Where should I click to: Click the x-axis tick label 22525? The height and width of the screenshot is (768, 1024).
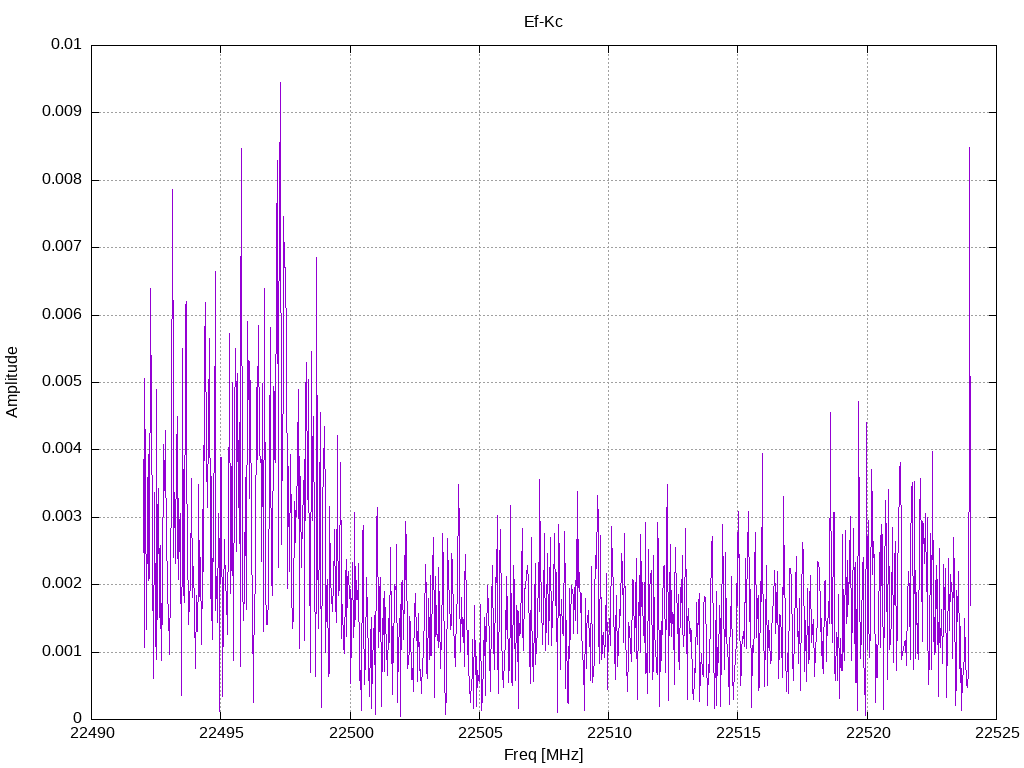997,733
